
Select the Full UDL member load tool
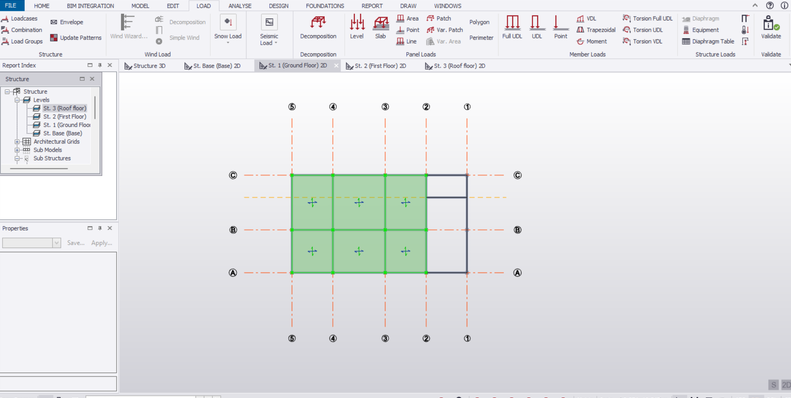coord(512,28)
